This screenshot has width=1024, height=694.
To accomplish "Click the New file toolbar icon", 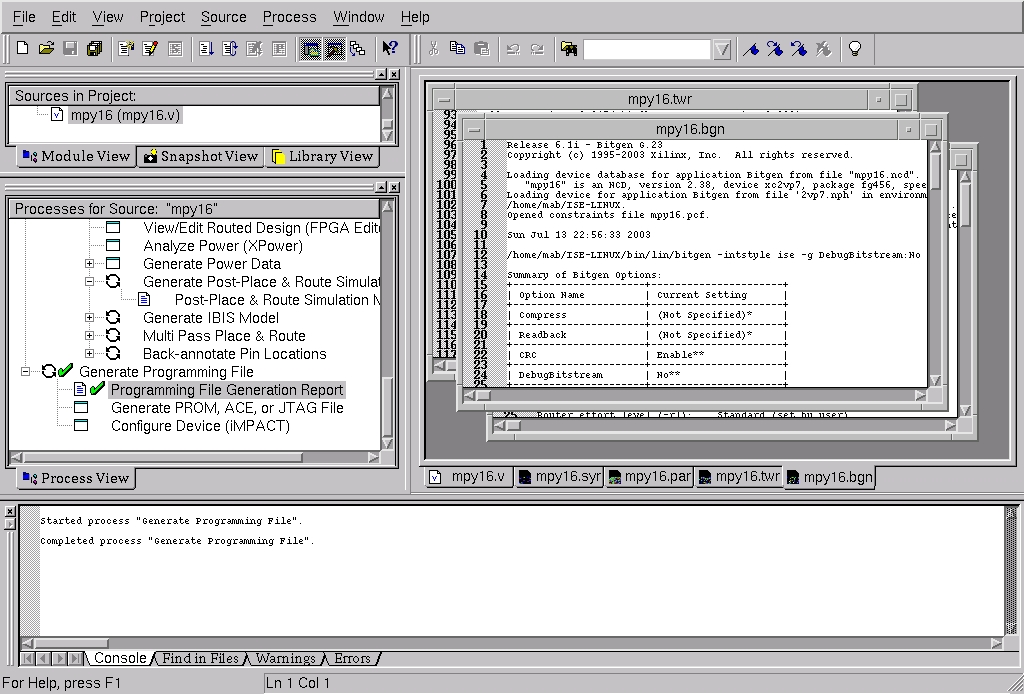I will click(x=23, y=48).
